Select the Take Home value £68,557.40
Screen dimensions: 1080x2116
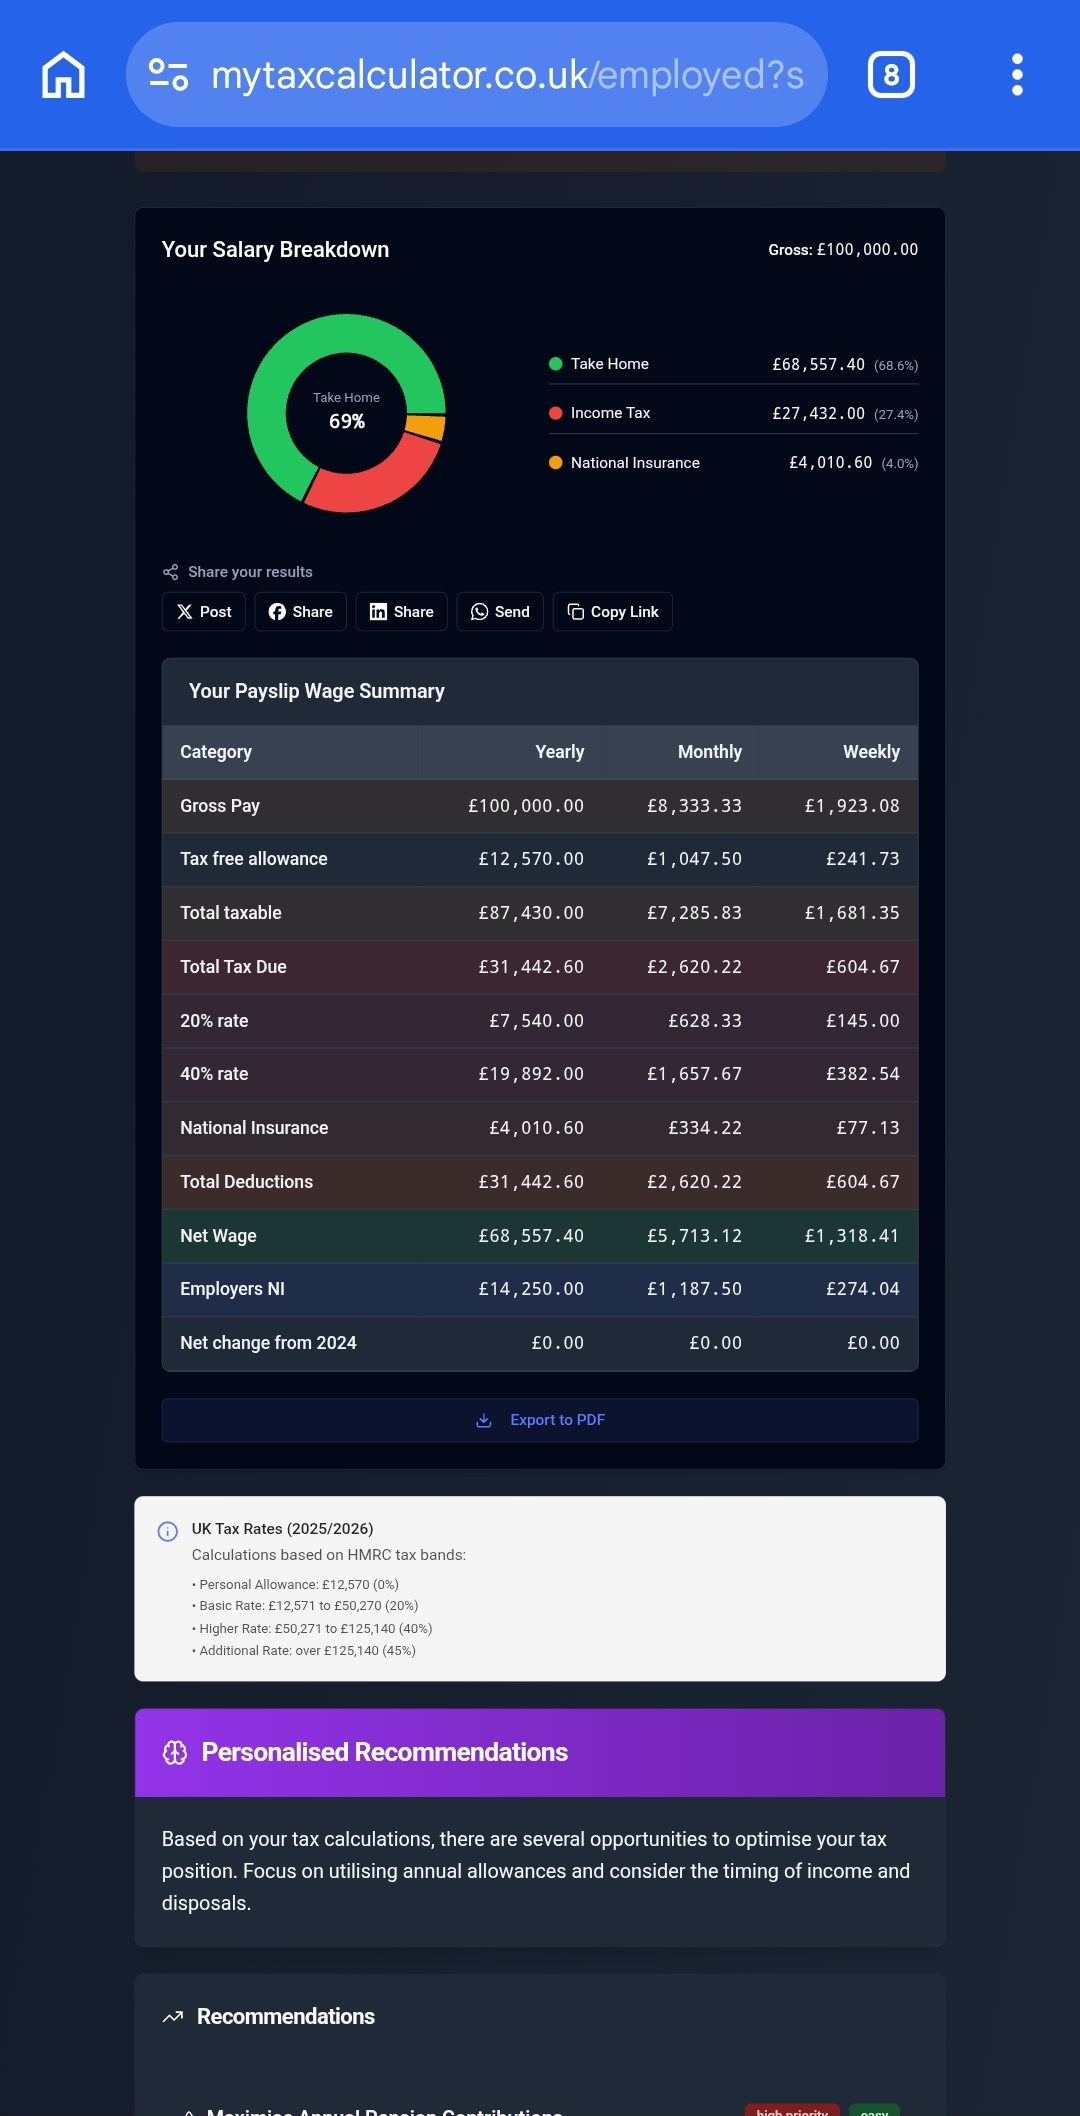[818, 365]
